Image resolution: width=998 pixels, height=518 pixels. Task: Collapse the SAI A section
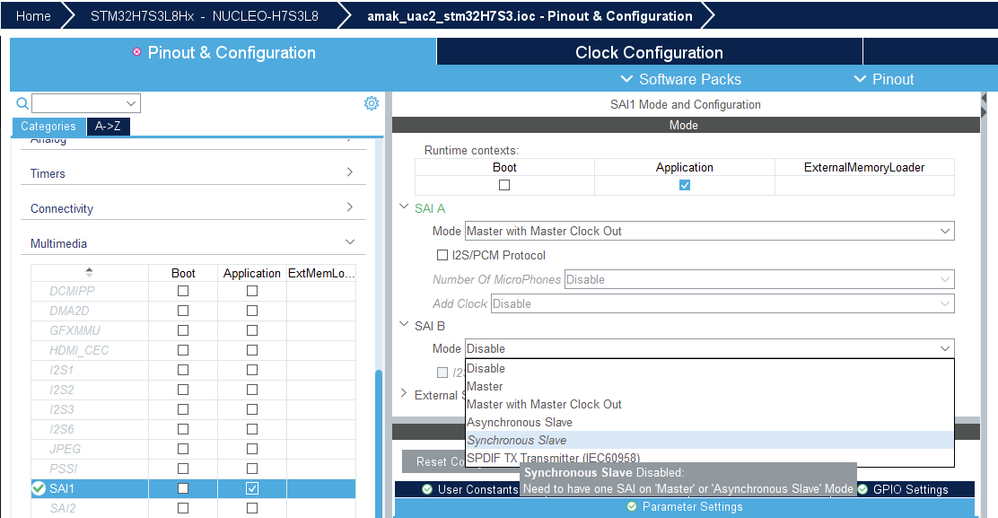404,207
